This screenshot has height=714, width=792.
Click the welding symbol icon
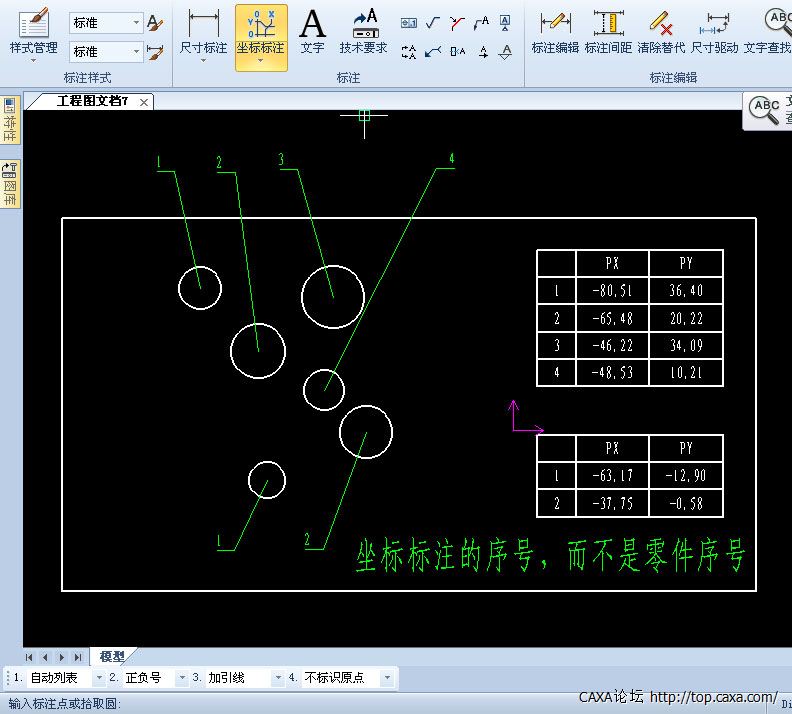(457, 23)
